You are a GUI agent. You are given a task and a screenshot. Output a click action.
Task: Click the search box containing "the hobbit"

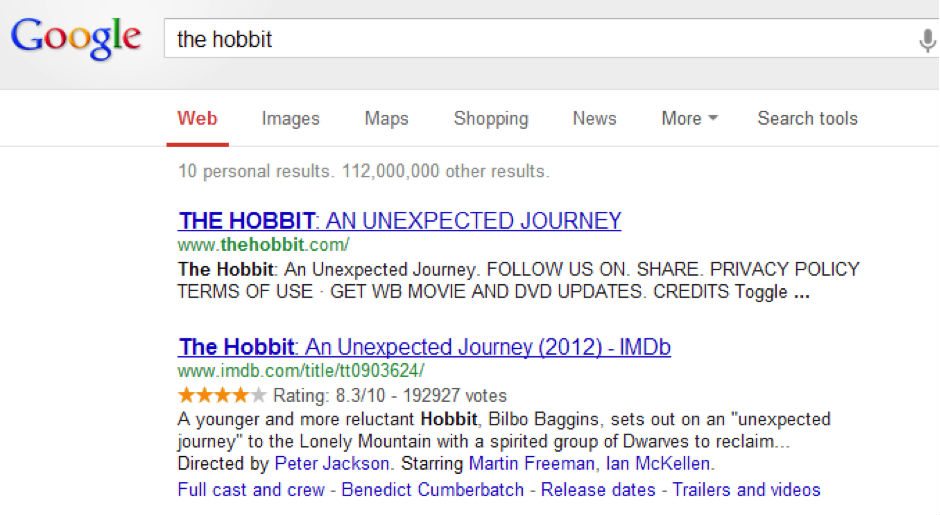point(540,40)
